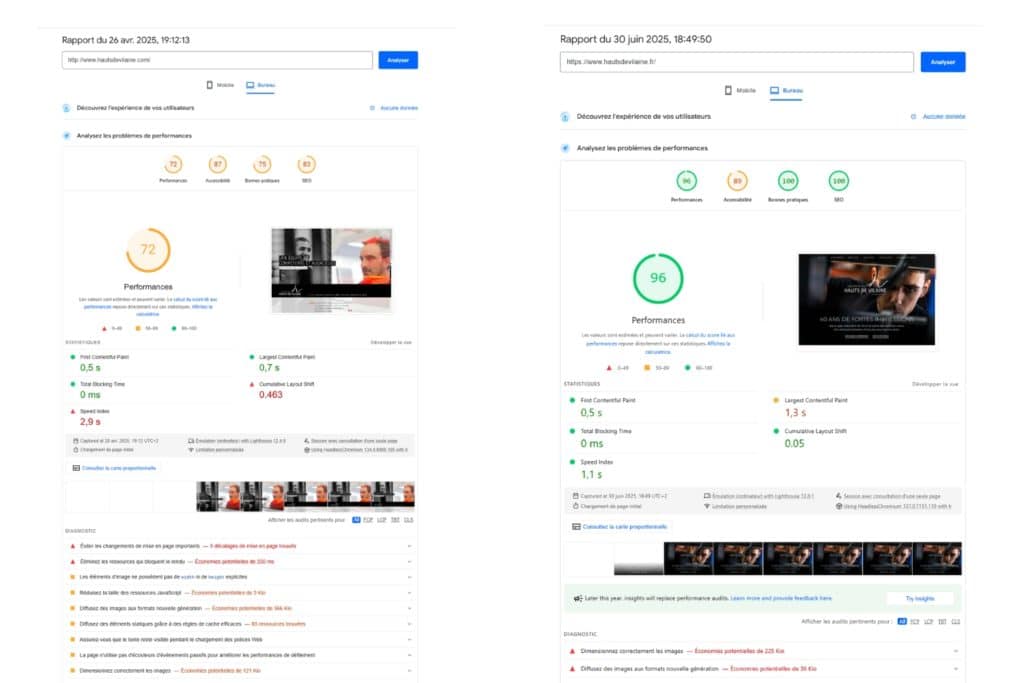Image resolution: width=1024 pixels, height=683 pixels.
Task: Click megaphone icon in insights banner
Action: coord(577,598)
